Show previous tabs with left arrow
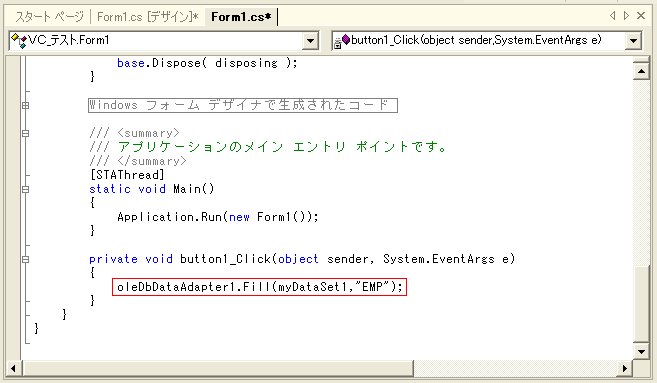 click(613, 16)
